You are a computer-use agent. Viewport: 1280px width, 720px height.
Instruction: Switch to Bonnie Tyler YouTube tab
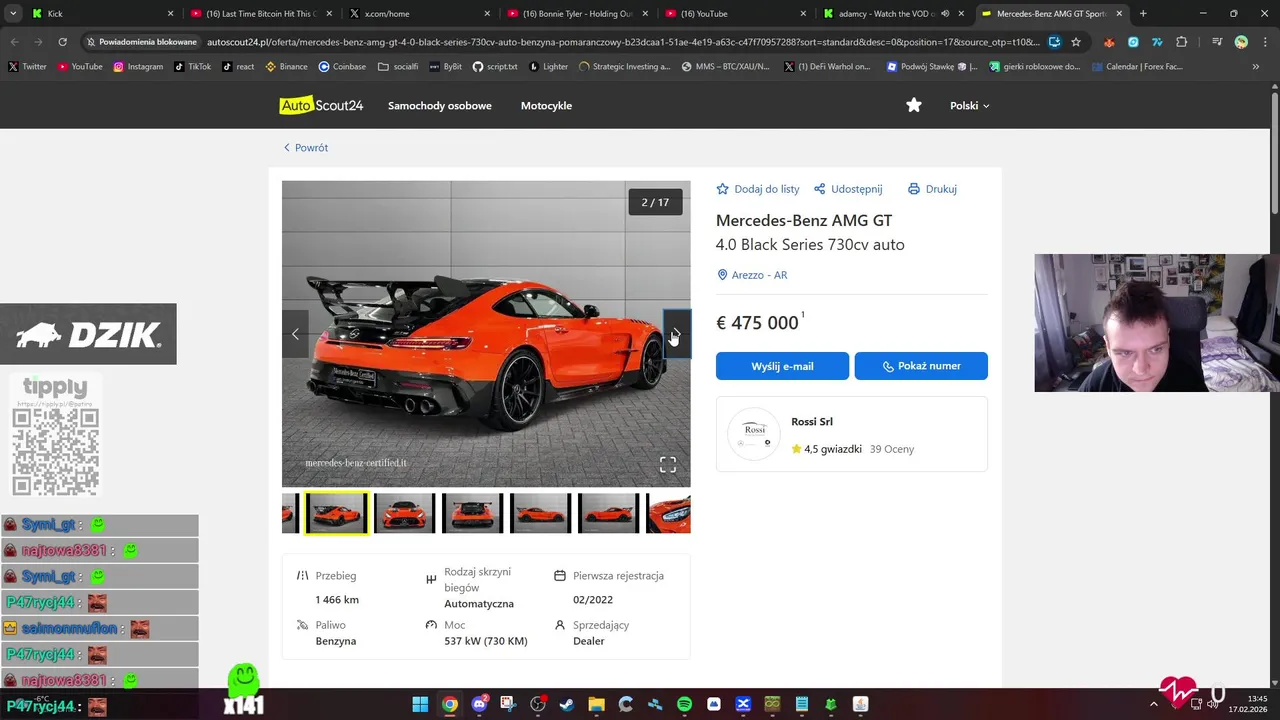[x=576, y=14]
